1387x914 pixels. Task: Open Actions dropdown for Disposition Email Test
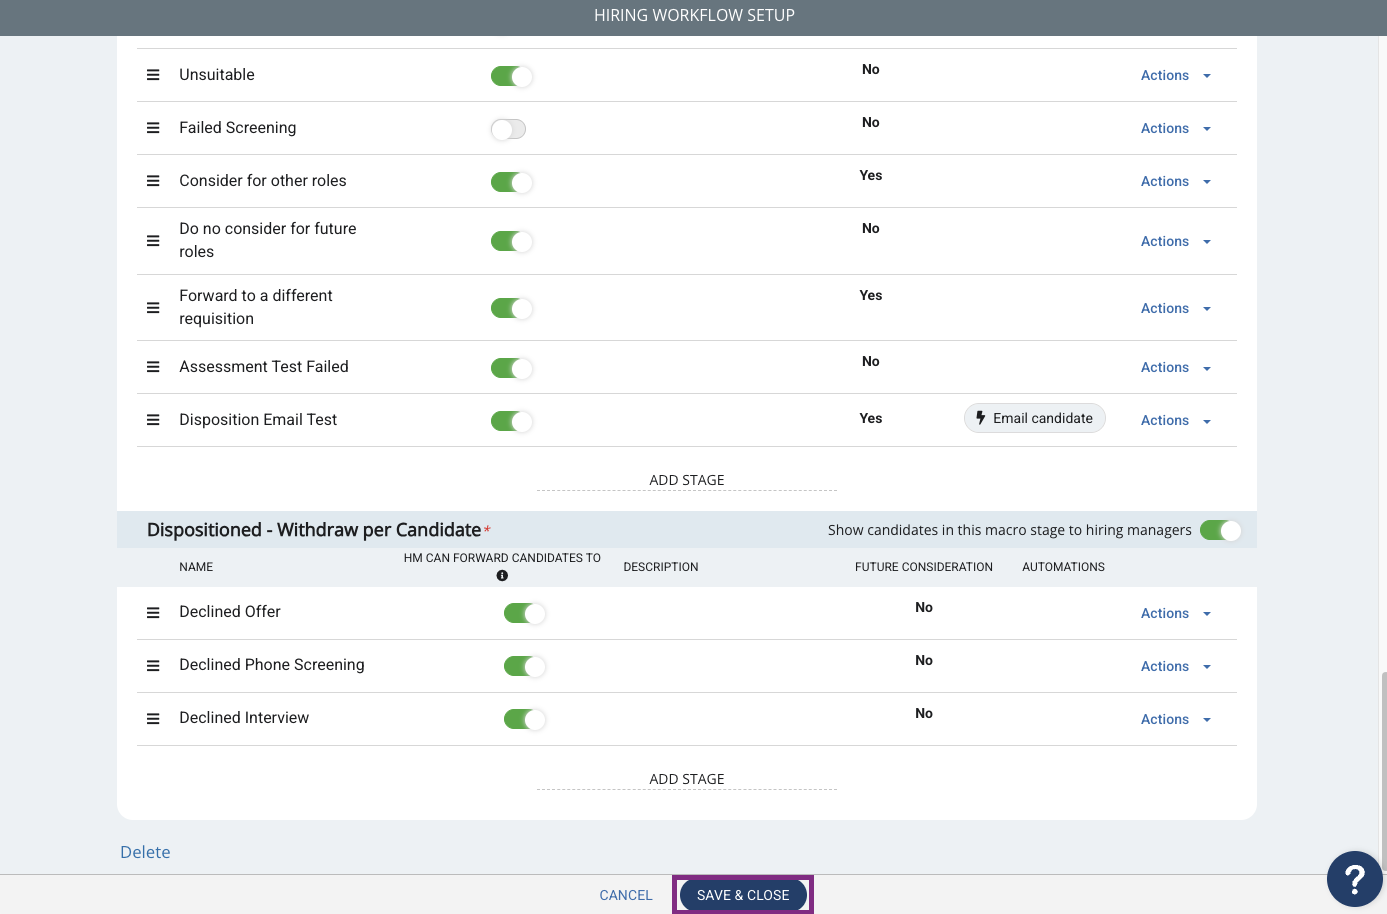[x=1176, y=420]
